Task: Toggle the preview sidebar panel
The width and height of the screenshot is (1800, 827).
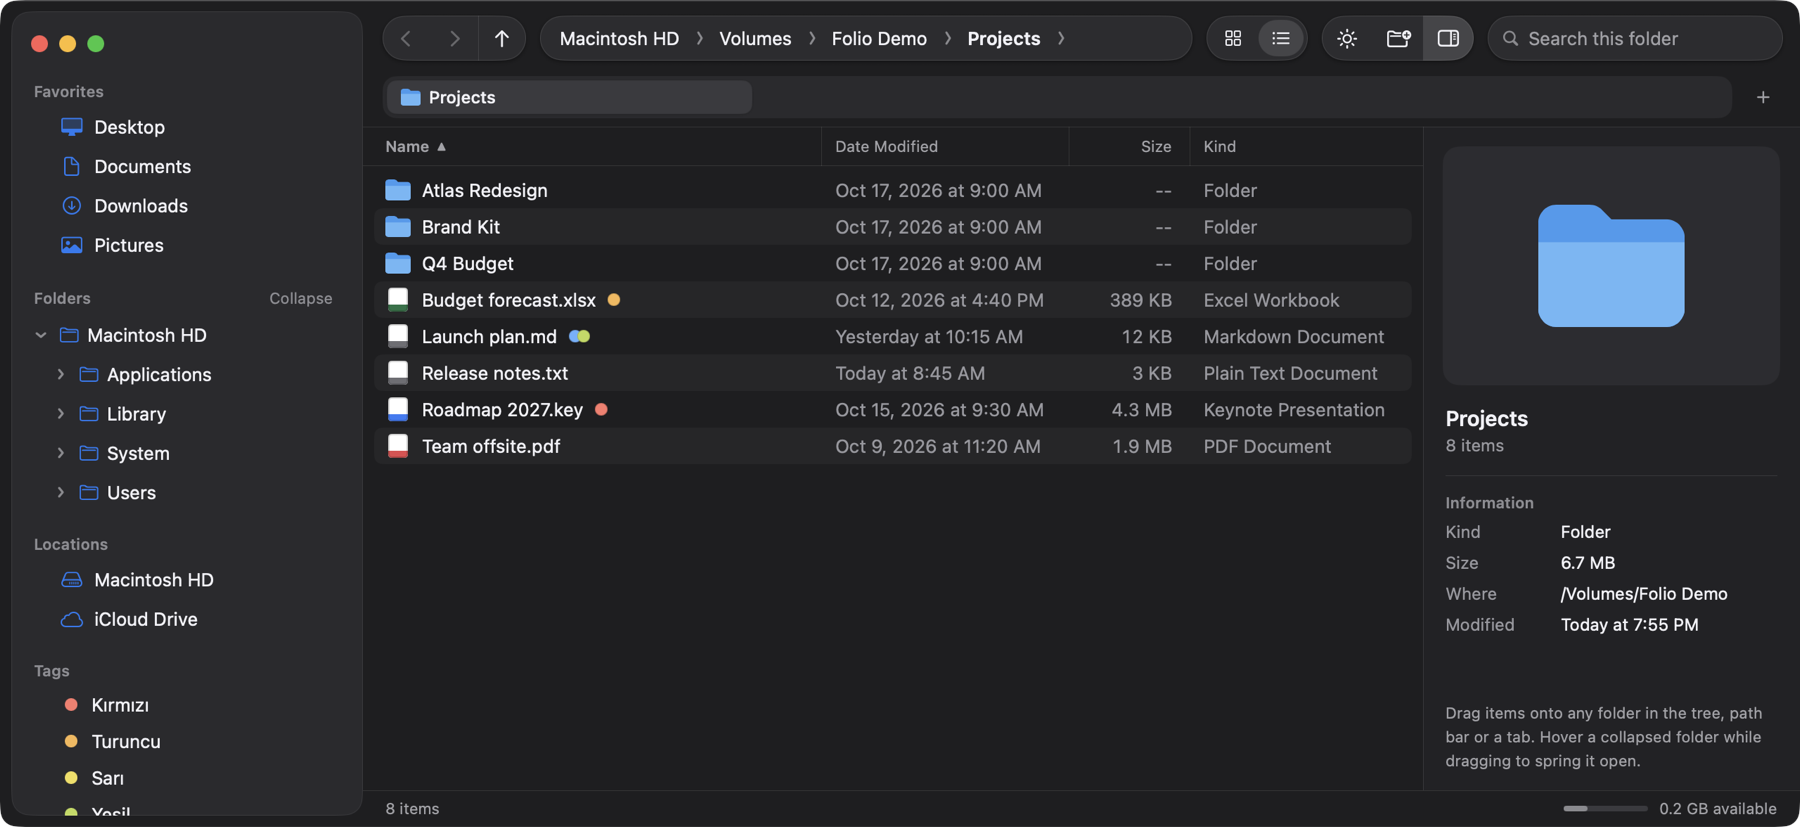Action: (x=1448, y=38)
